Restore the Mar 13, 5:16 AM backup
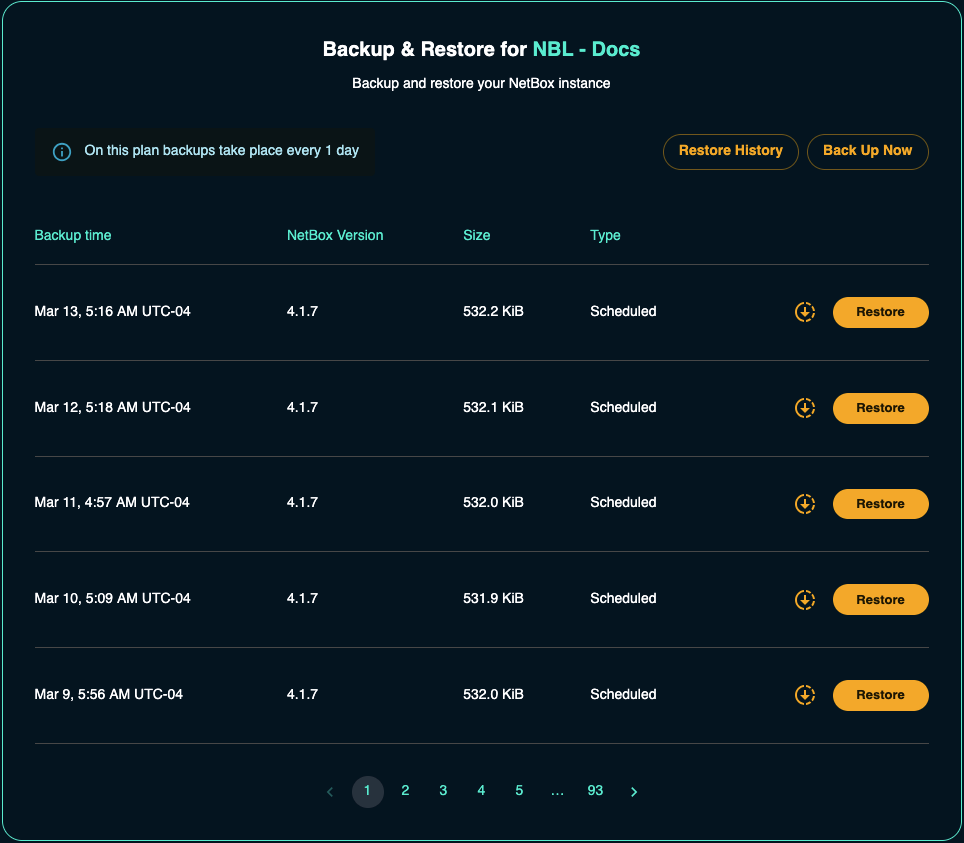This screenshot has height=843, width=964. tap(880, 312)
